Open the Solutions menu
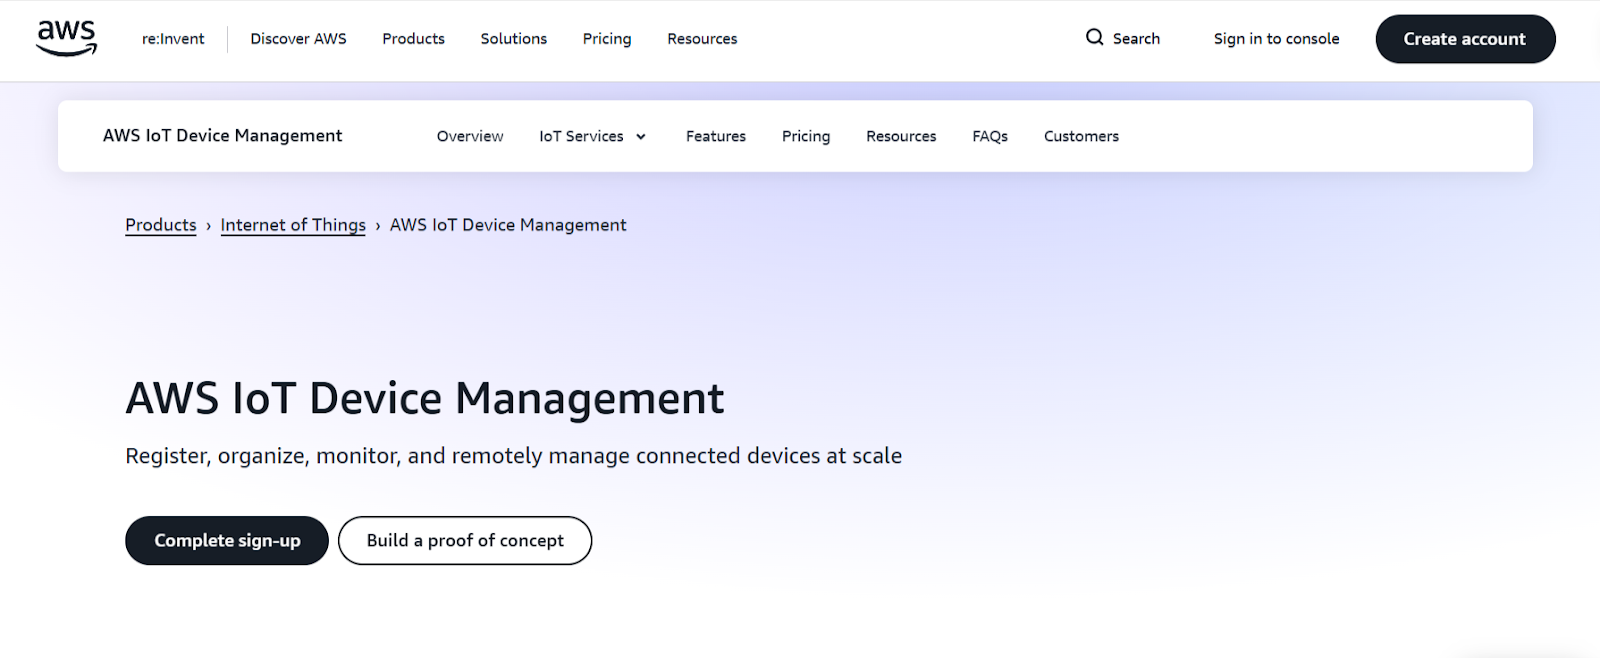This screenshot has width=1600, height=658. tap(514, 39)
